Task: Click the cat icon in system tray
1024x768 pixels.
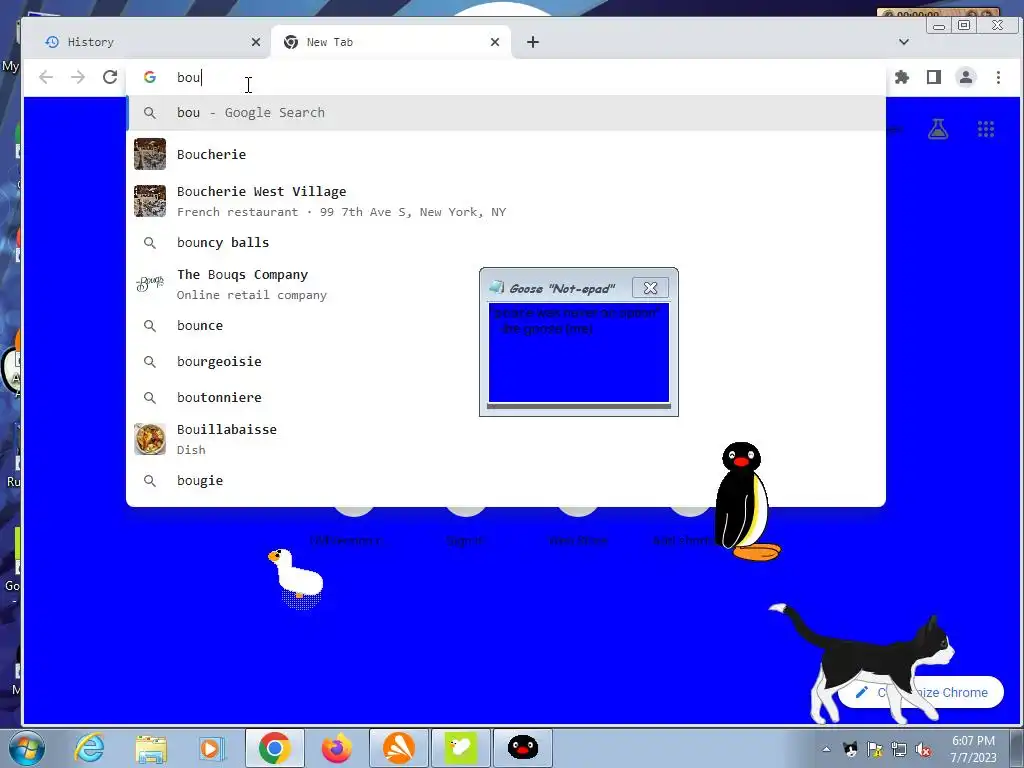Action: [x=850, y=749]
